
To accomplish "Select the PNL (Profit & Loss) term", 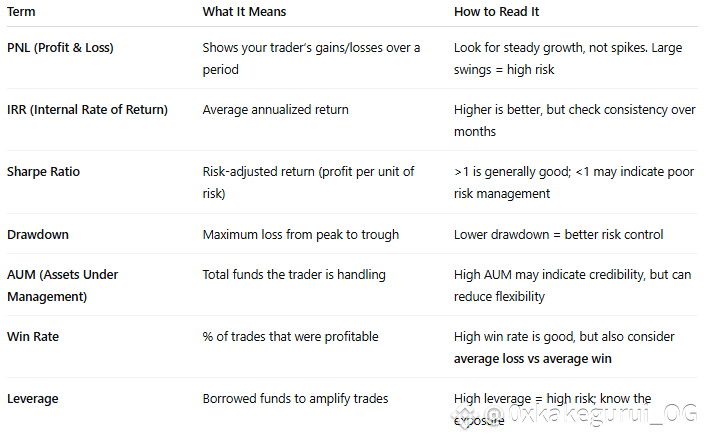I will pos(60,48).
